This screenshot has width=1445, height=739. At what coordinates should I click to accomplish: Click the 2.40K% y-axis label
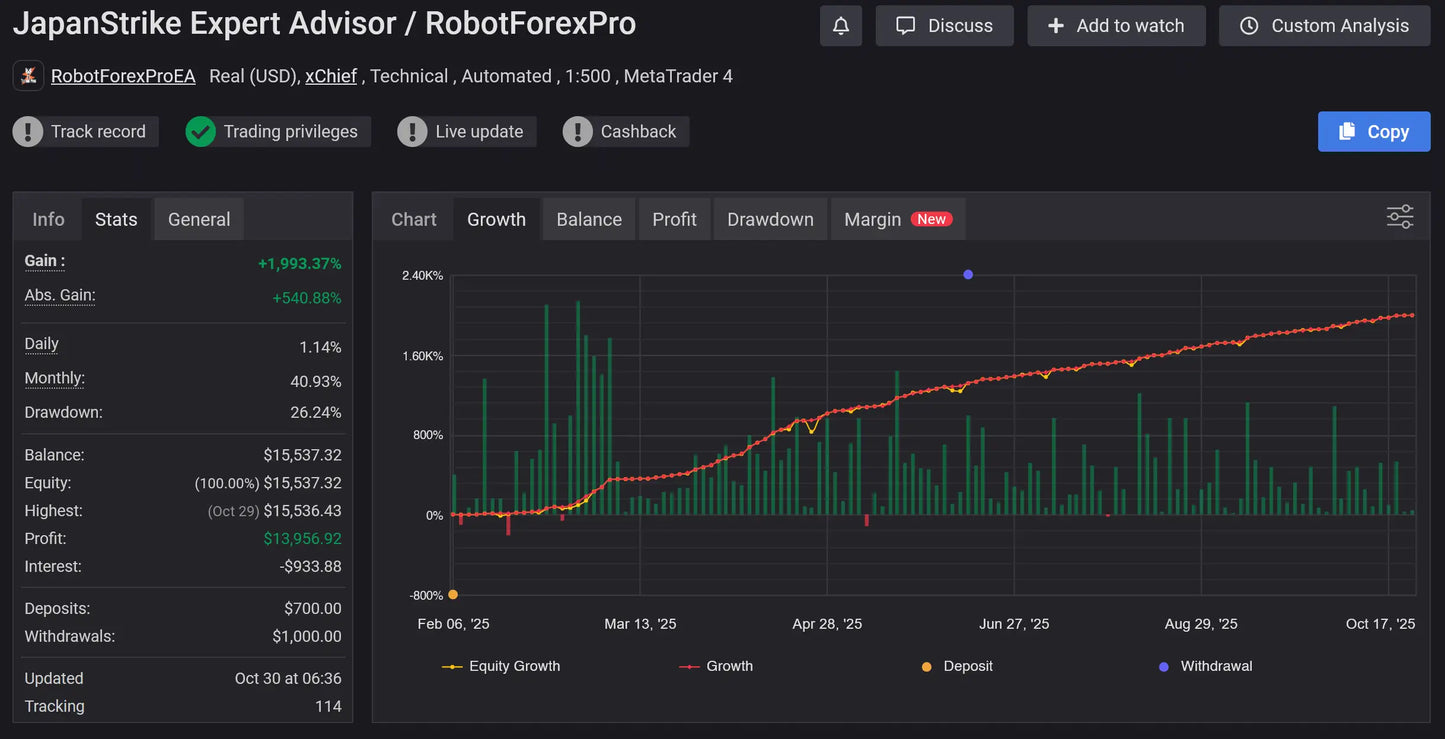(422, 276)
